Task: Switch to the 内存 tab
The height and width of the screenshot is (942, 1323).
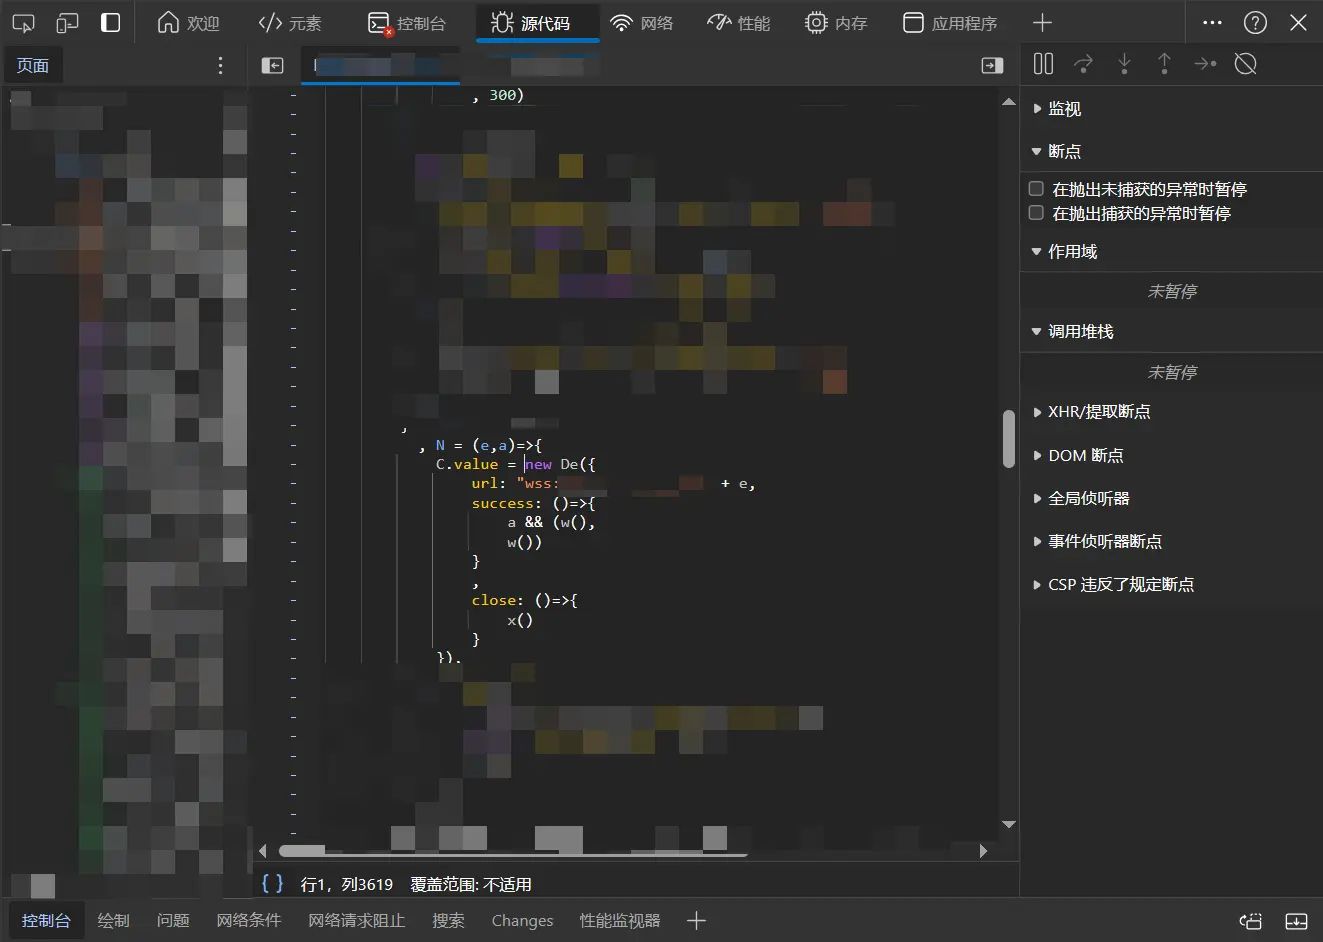Action: pyautogui.click(x=836, y=23)
